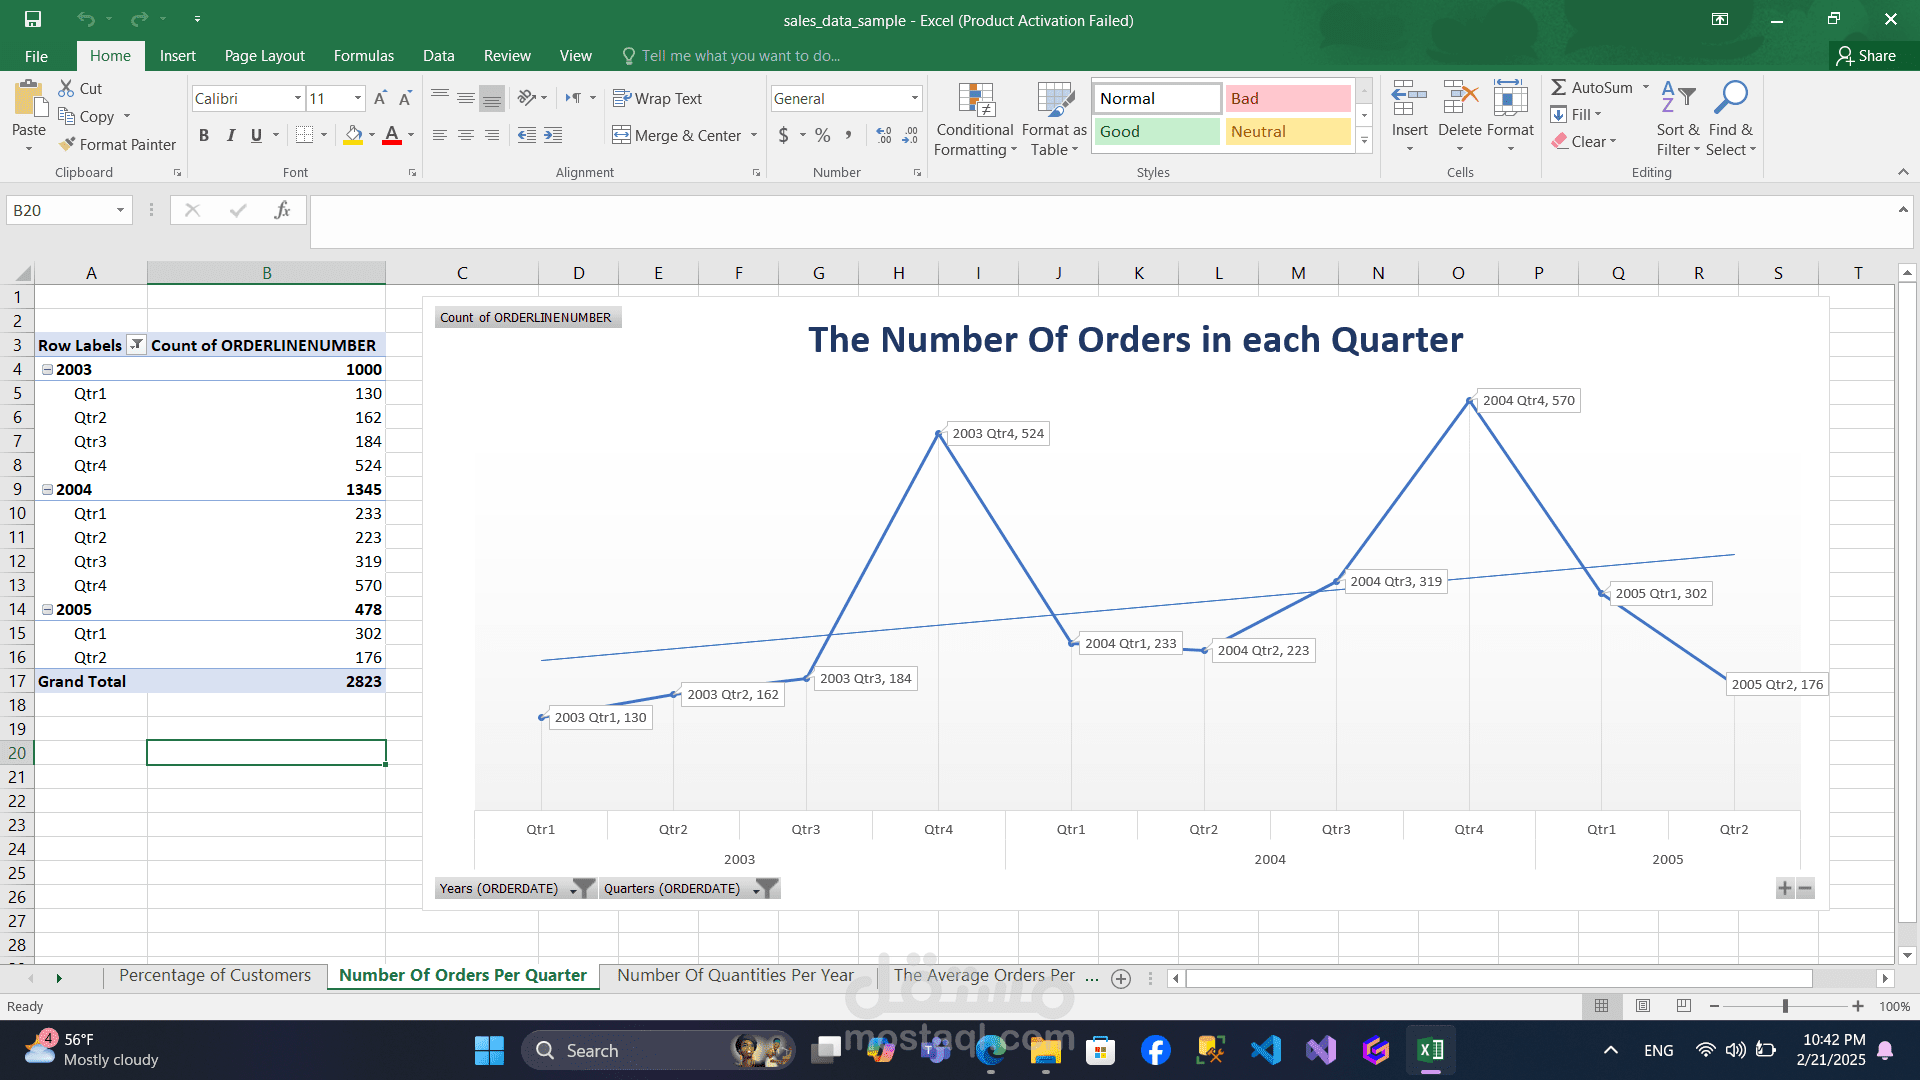
Task: Switch to the Insert ribbon tab
Action: (178, 56)
